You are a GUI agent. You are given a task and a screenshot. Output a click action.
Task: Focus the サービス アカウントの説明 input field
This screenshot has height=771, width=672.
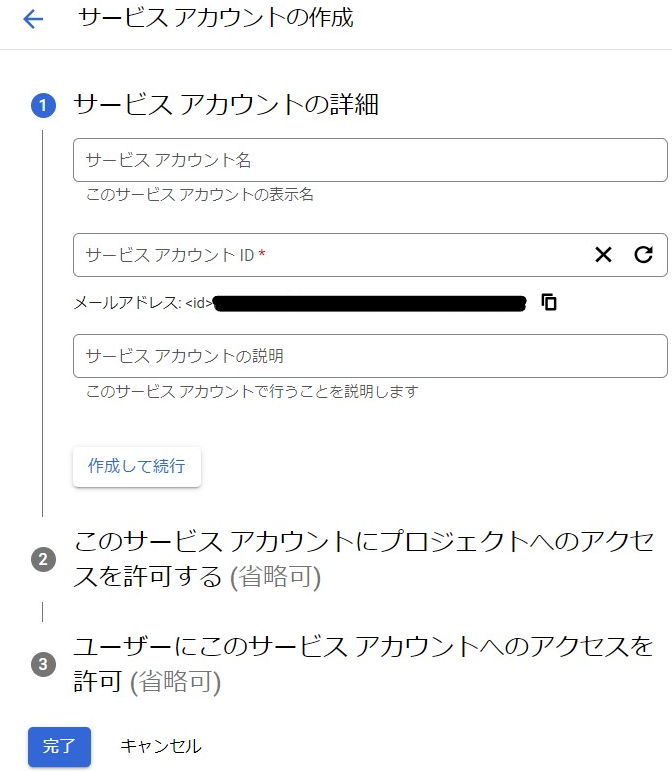click(370, 356)
